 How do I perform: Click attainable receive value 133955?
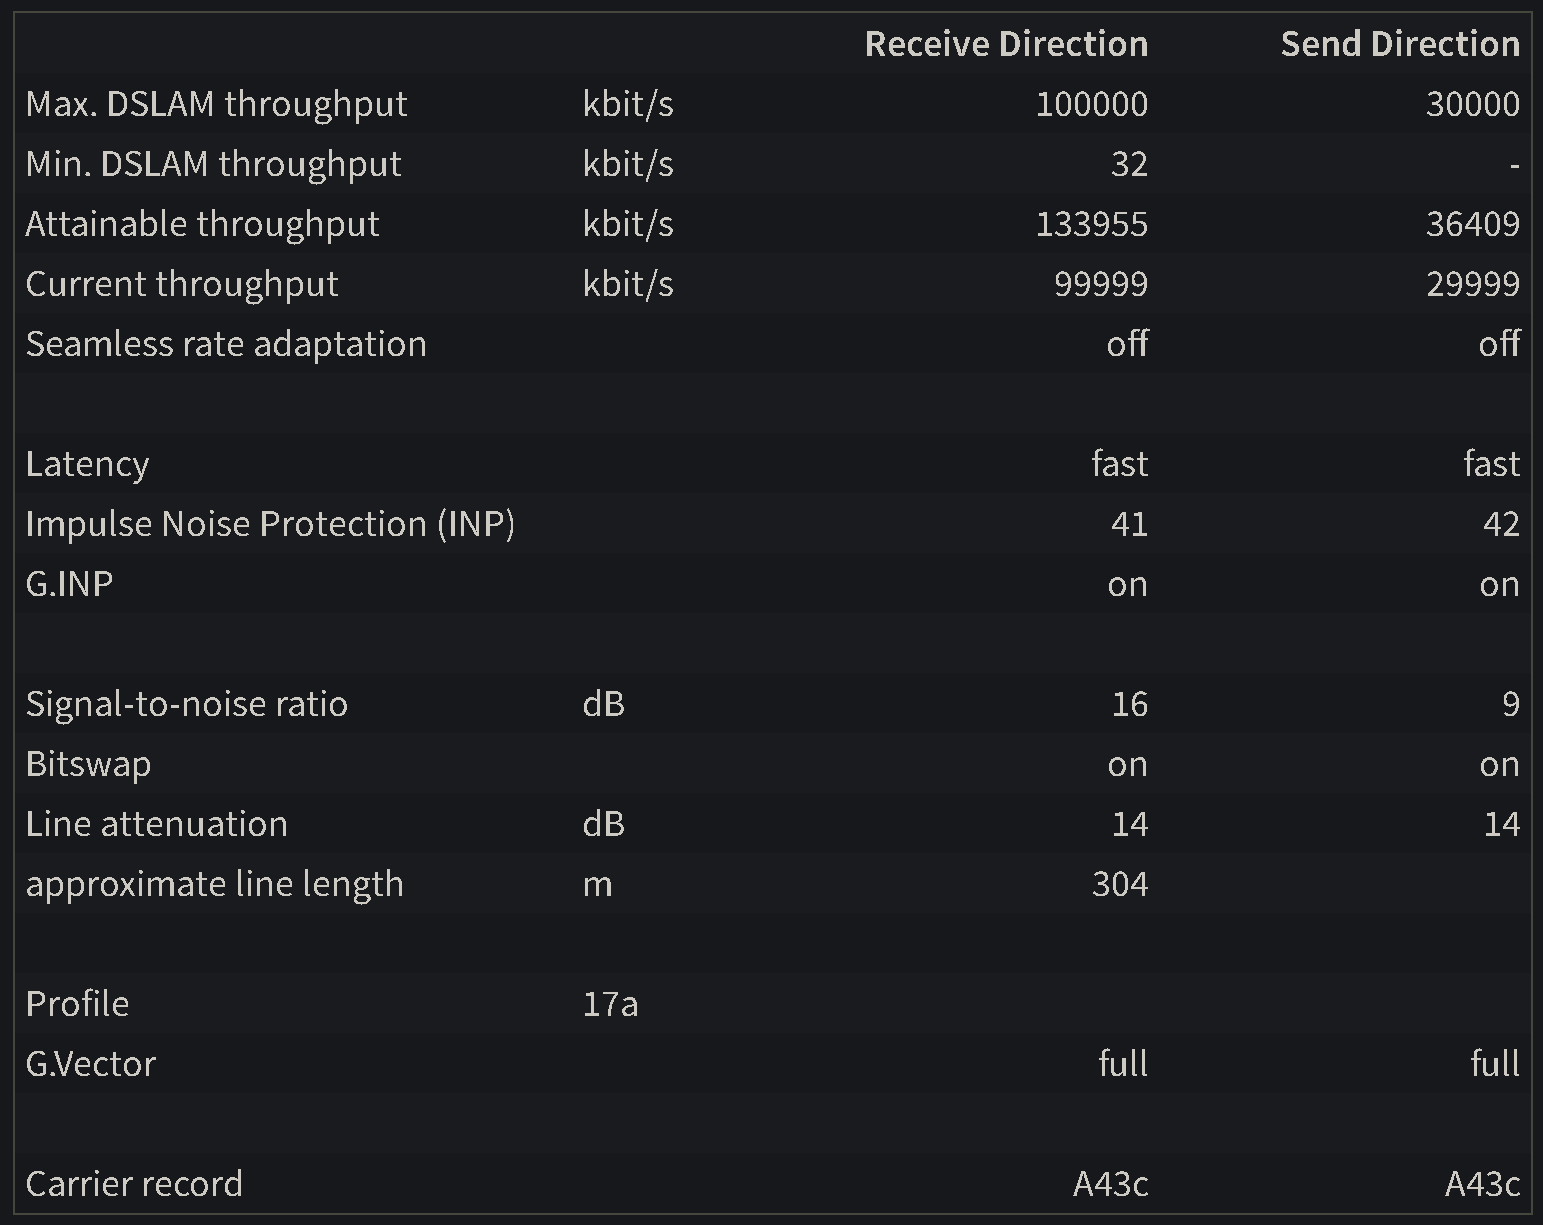(1091, 224)
